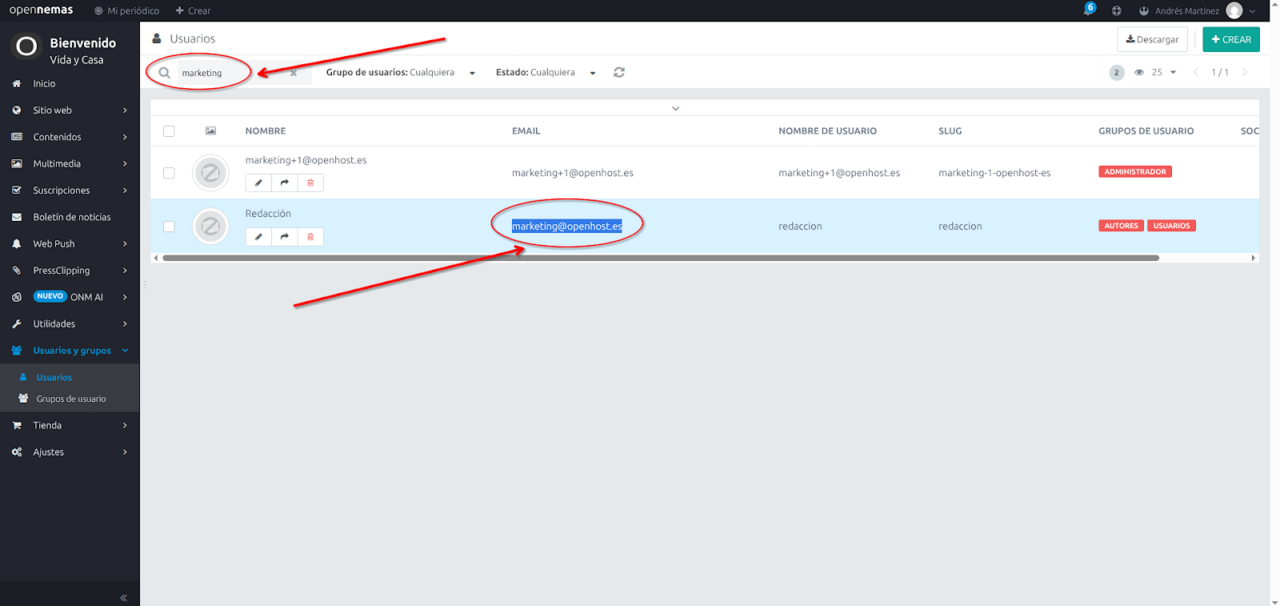Open the notifications bell in top bar
The height and width of the screenshot is (606, 1280).
(x=1088, y=11)
